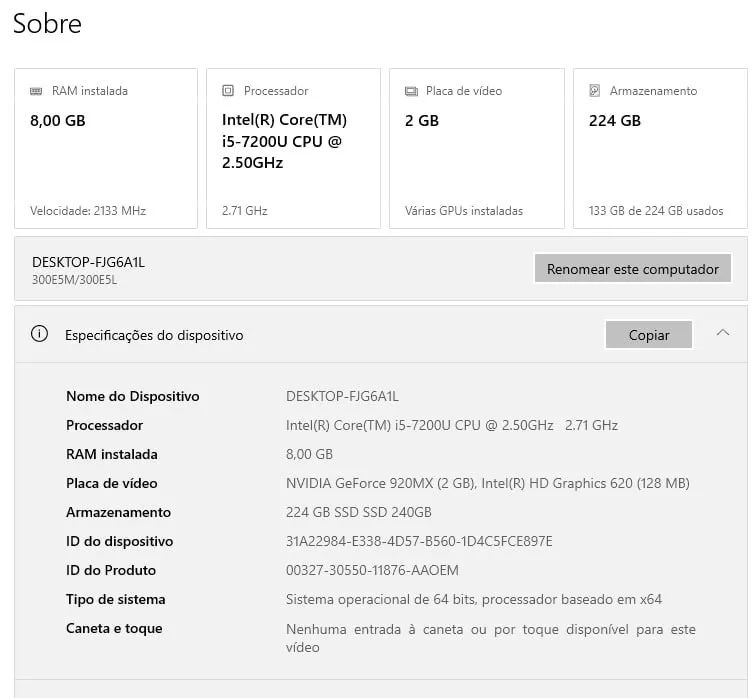
Task: Click Sistema operacional de 64 bits value
Action: [474, 599]
